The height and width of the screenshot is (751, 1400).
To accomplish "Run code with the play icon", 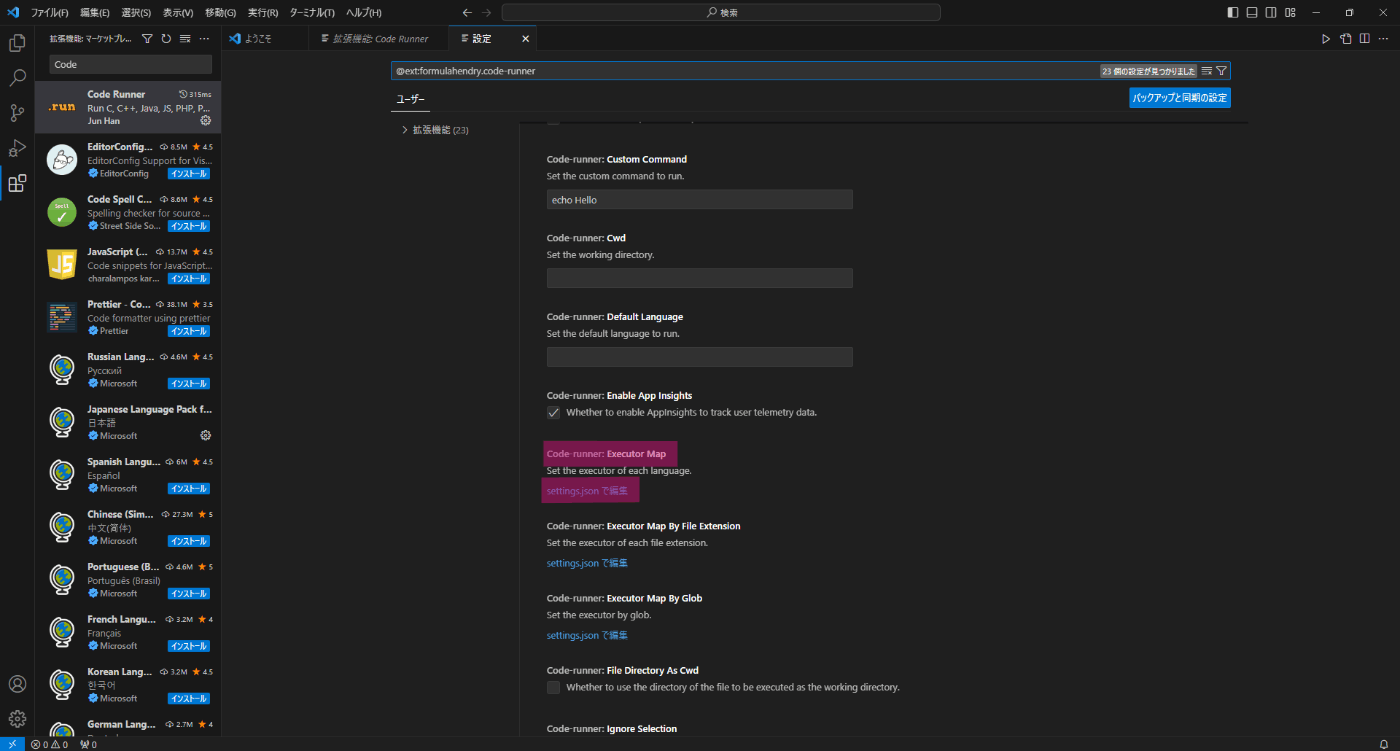I will (1326, 39).
